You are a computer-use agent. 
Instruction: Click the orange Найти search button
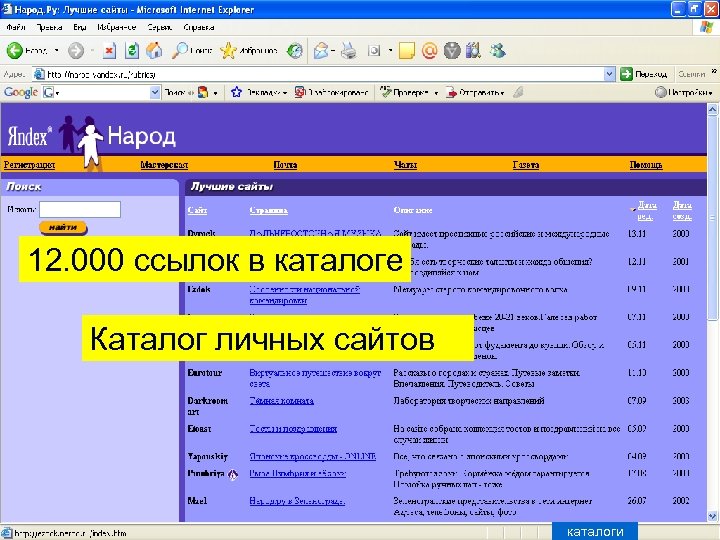(63, 227)
